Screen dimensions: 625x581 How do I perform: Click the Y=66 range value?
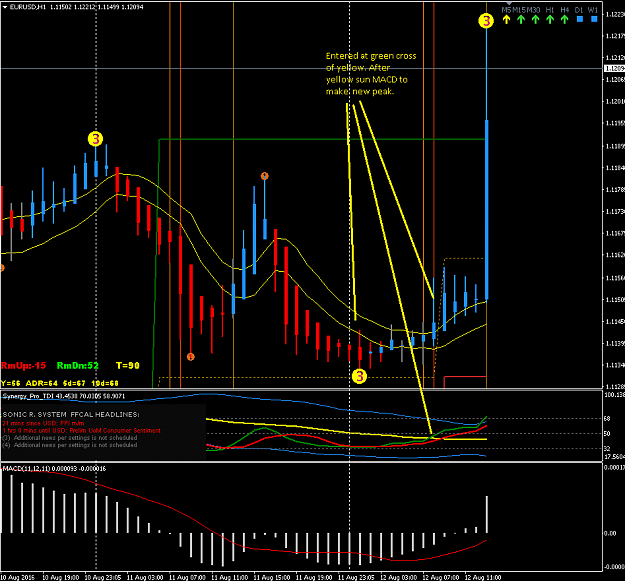11,383
